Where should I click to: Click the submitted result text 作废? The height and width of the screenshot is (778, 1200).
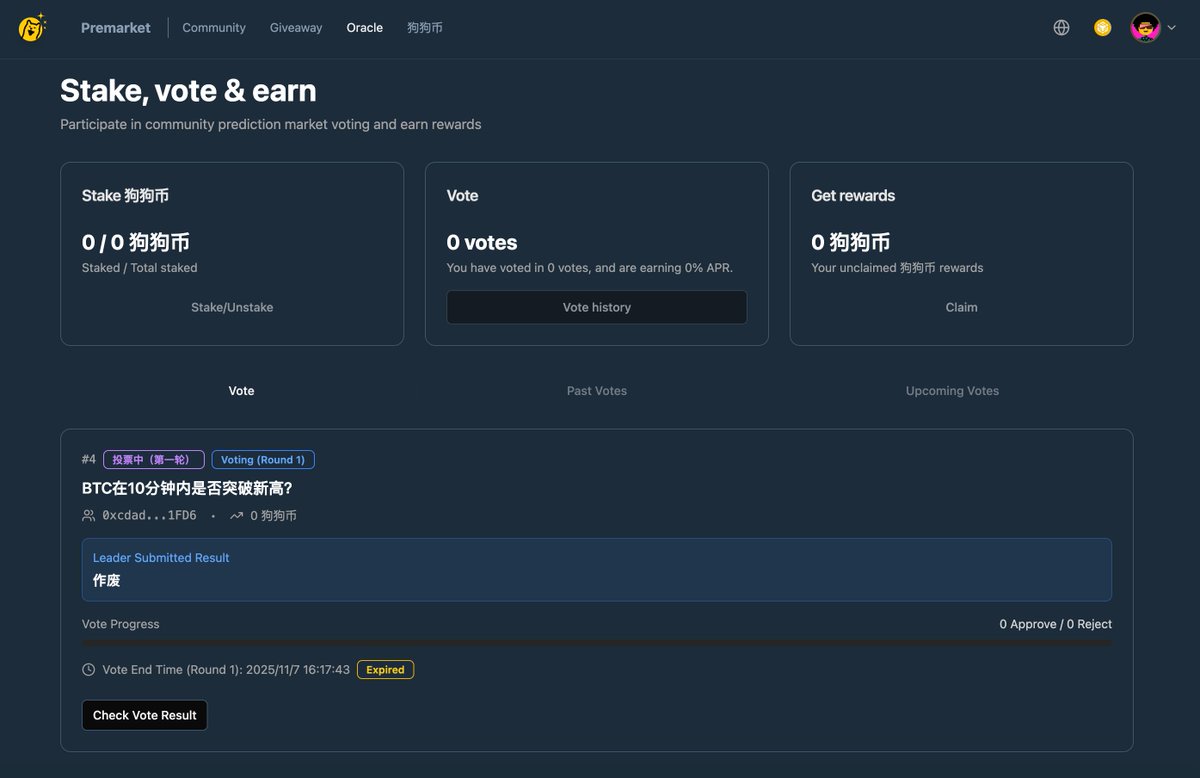[107, 580]
